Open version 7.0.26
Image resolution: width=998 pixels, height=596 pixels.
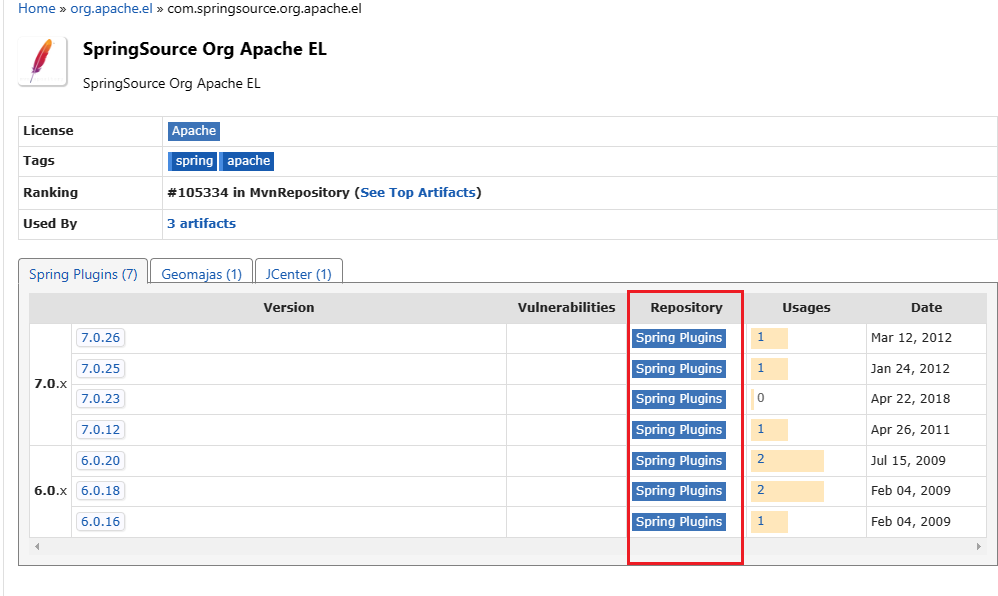101,337
